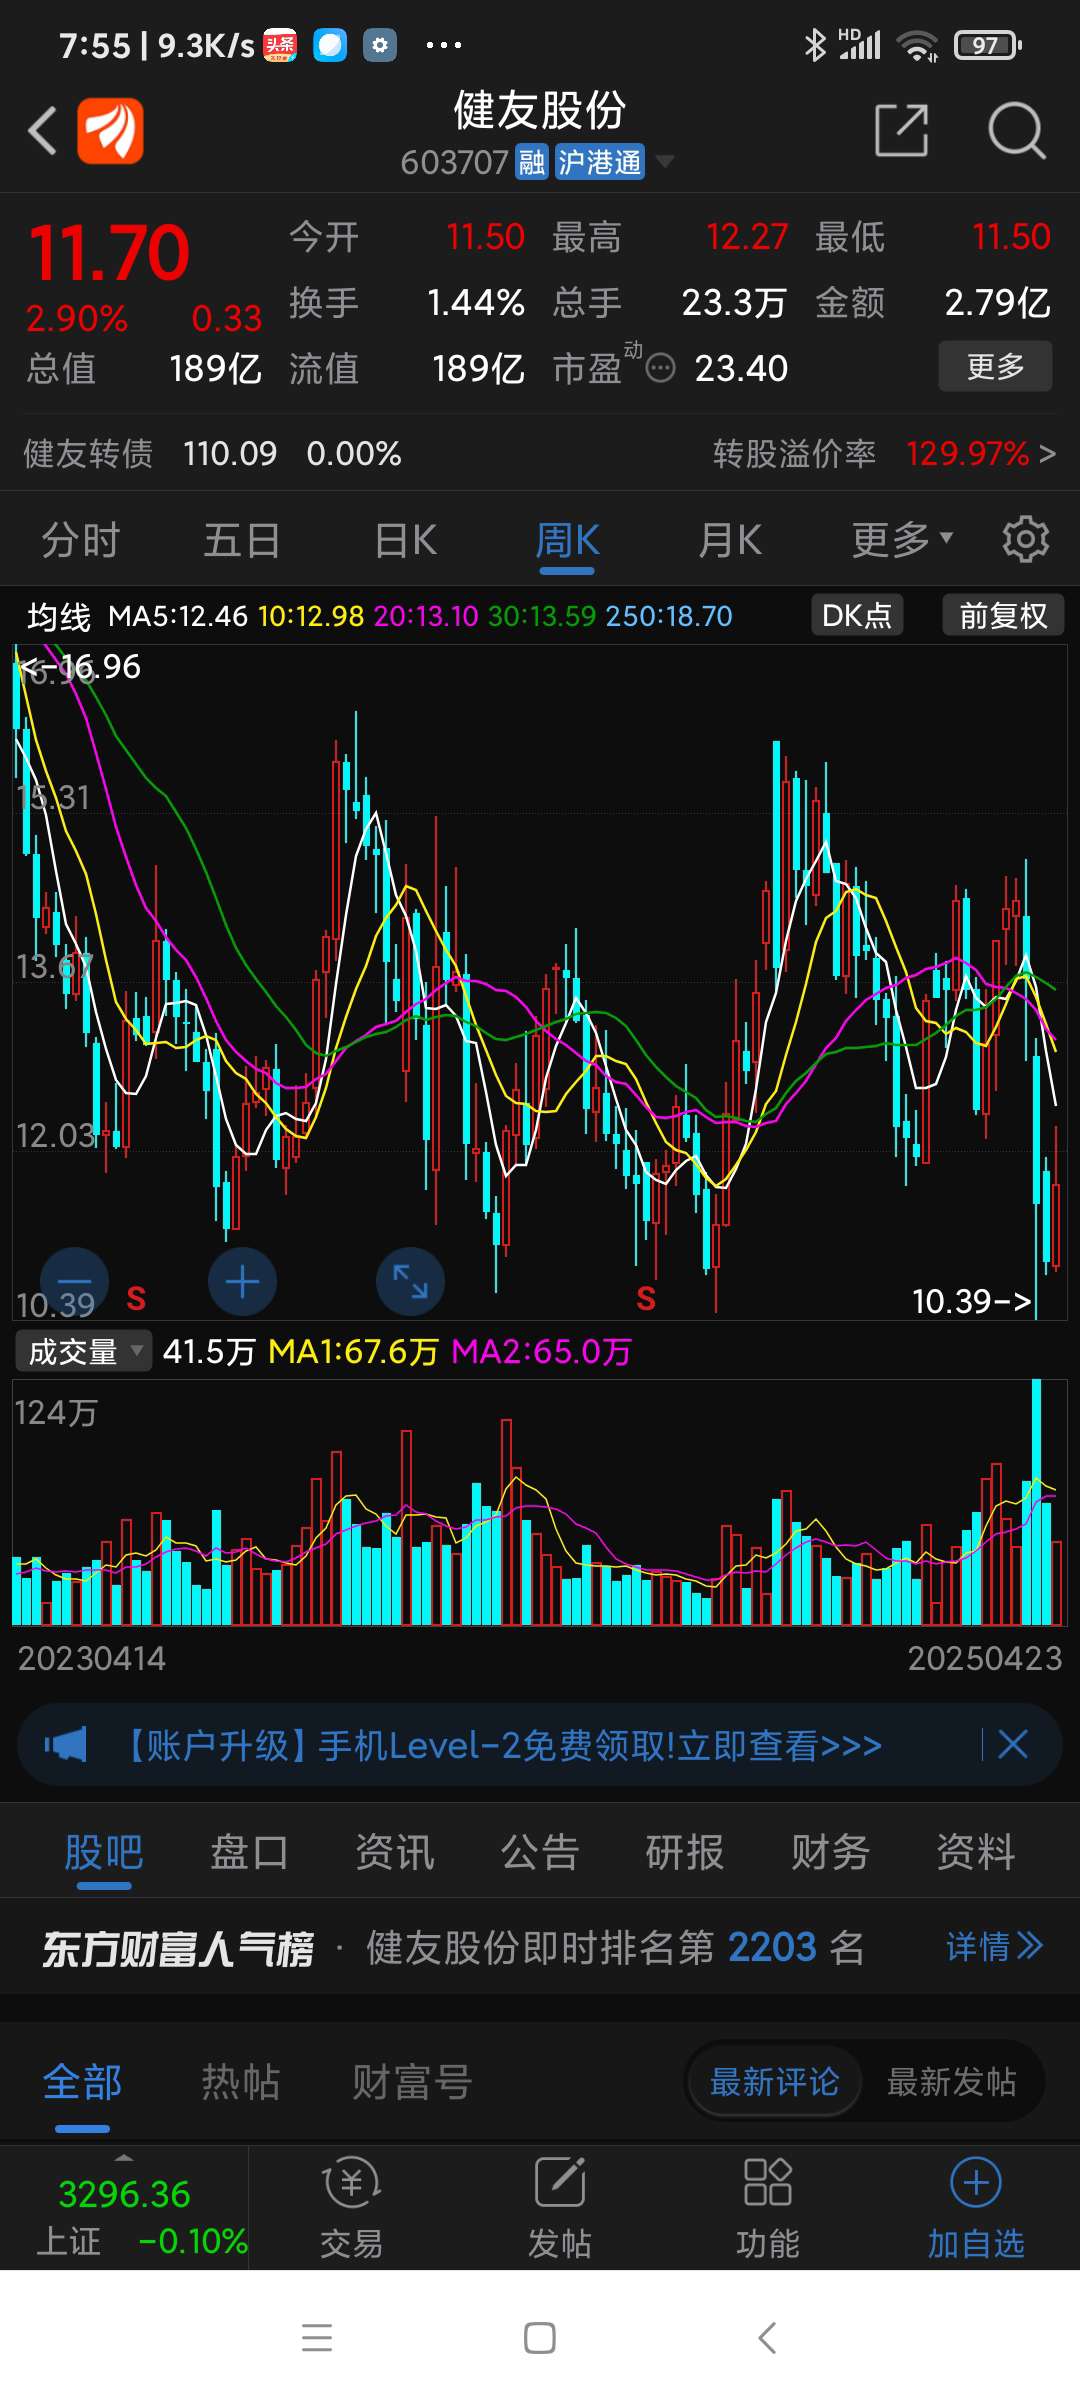Open 健友转债 convertible bond row
The image size is (1080, 2400).
coord(212,454)
